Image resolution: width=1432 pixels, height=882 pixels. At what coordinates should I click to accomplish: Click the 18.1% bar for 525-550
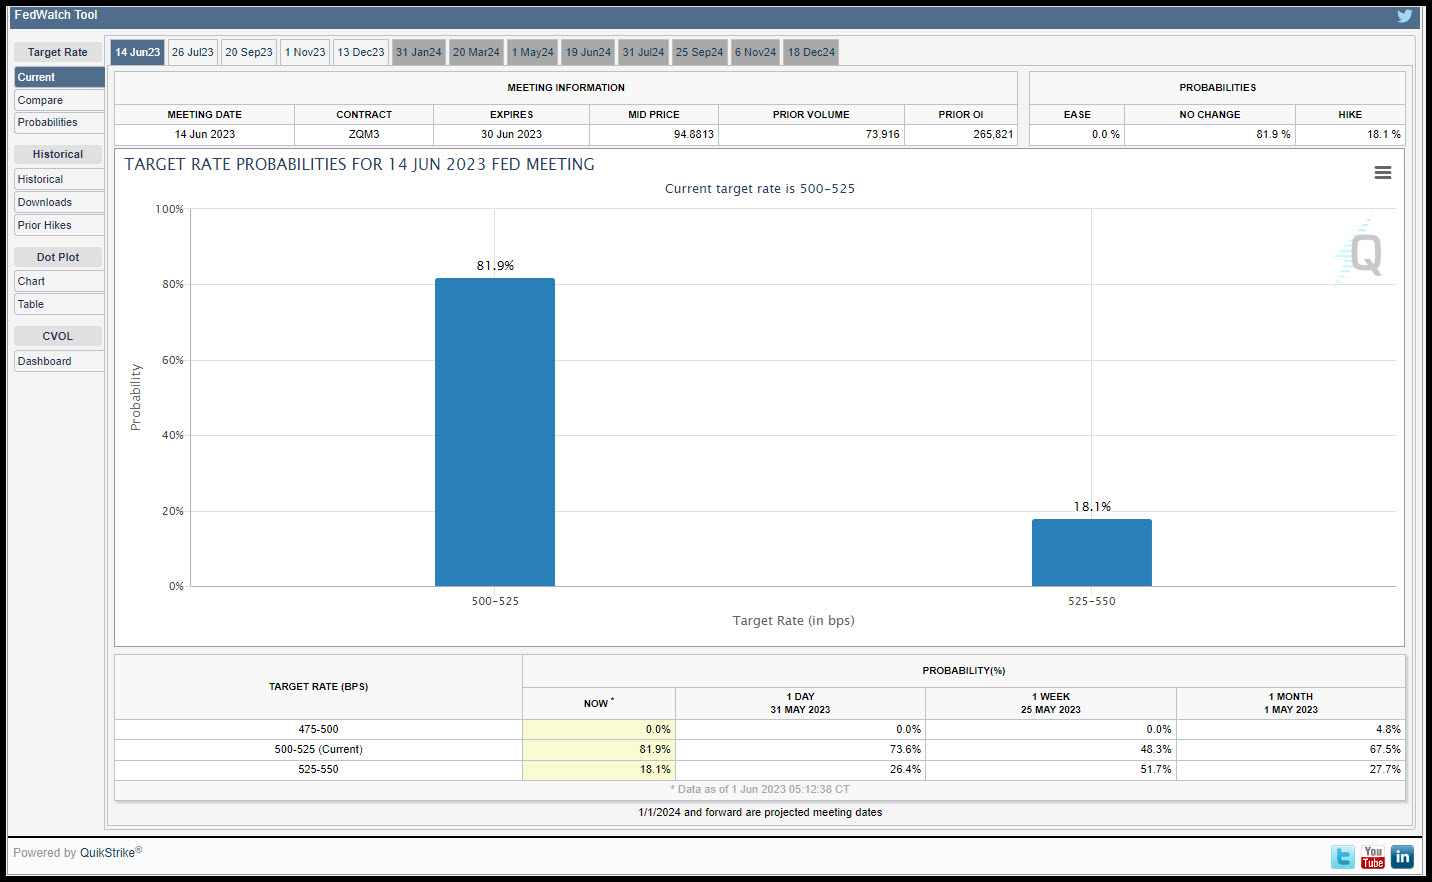(1092, 552)
